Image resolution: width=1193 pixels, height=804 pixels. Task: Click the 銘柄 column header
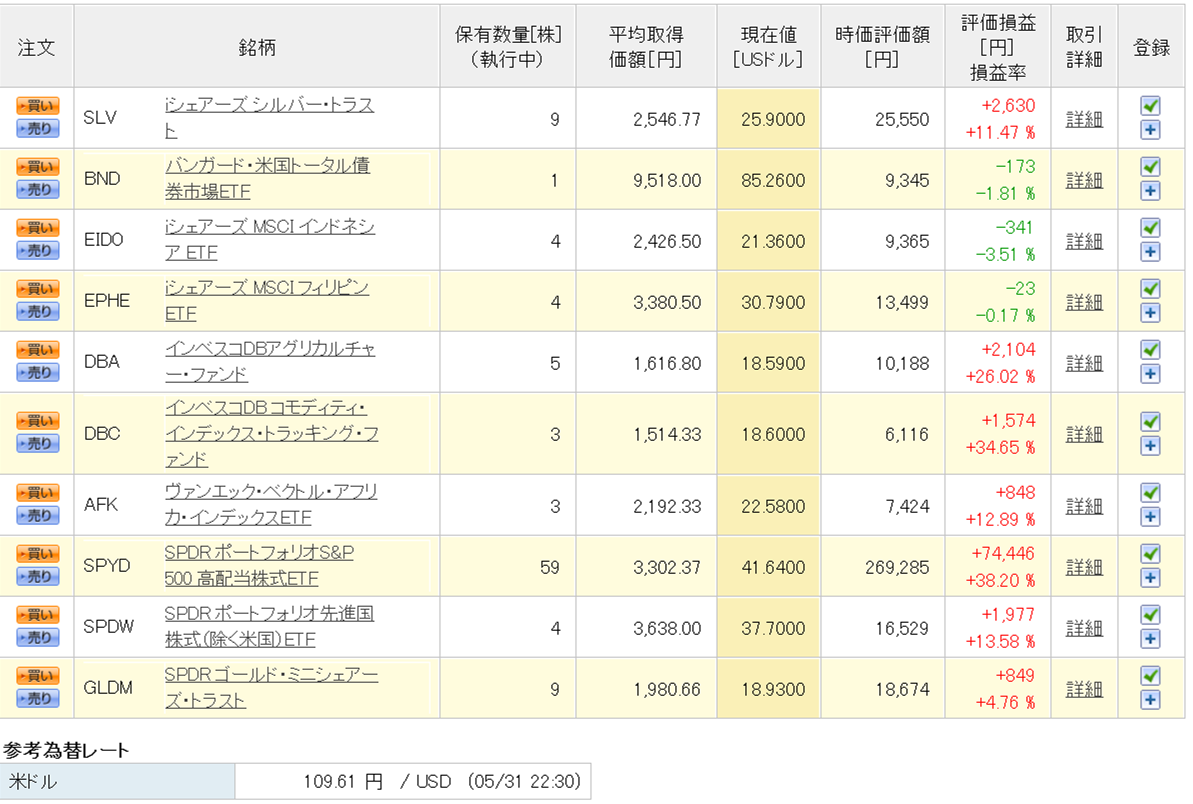coord(257,47)
